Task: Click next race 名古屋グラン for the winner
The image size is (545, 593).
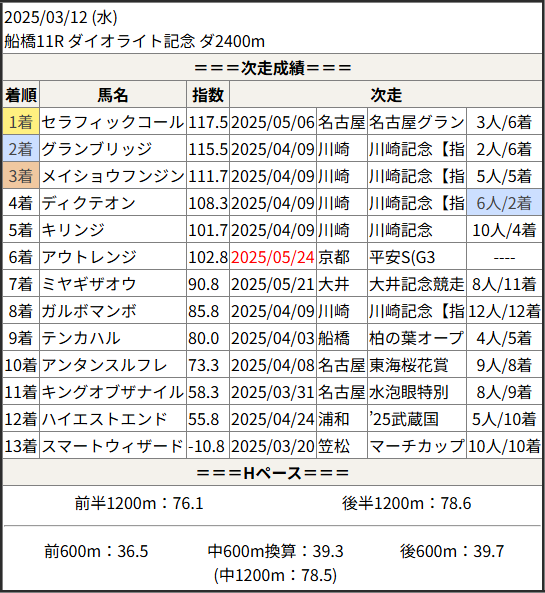Action: tap(417, 122)
